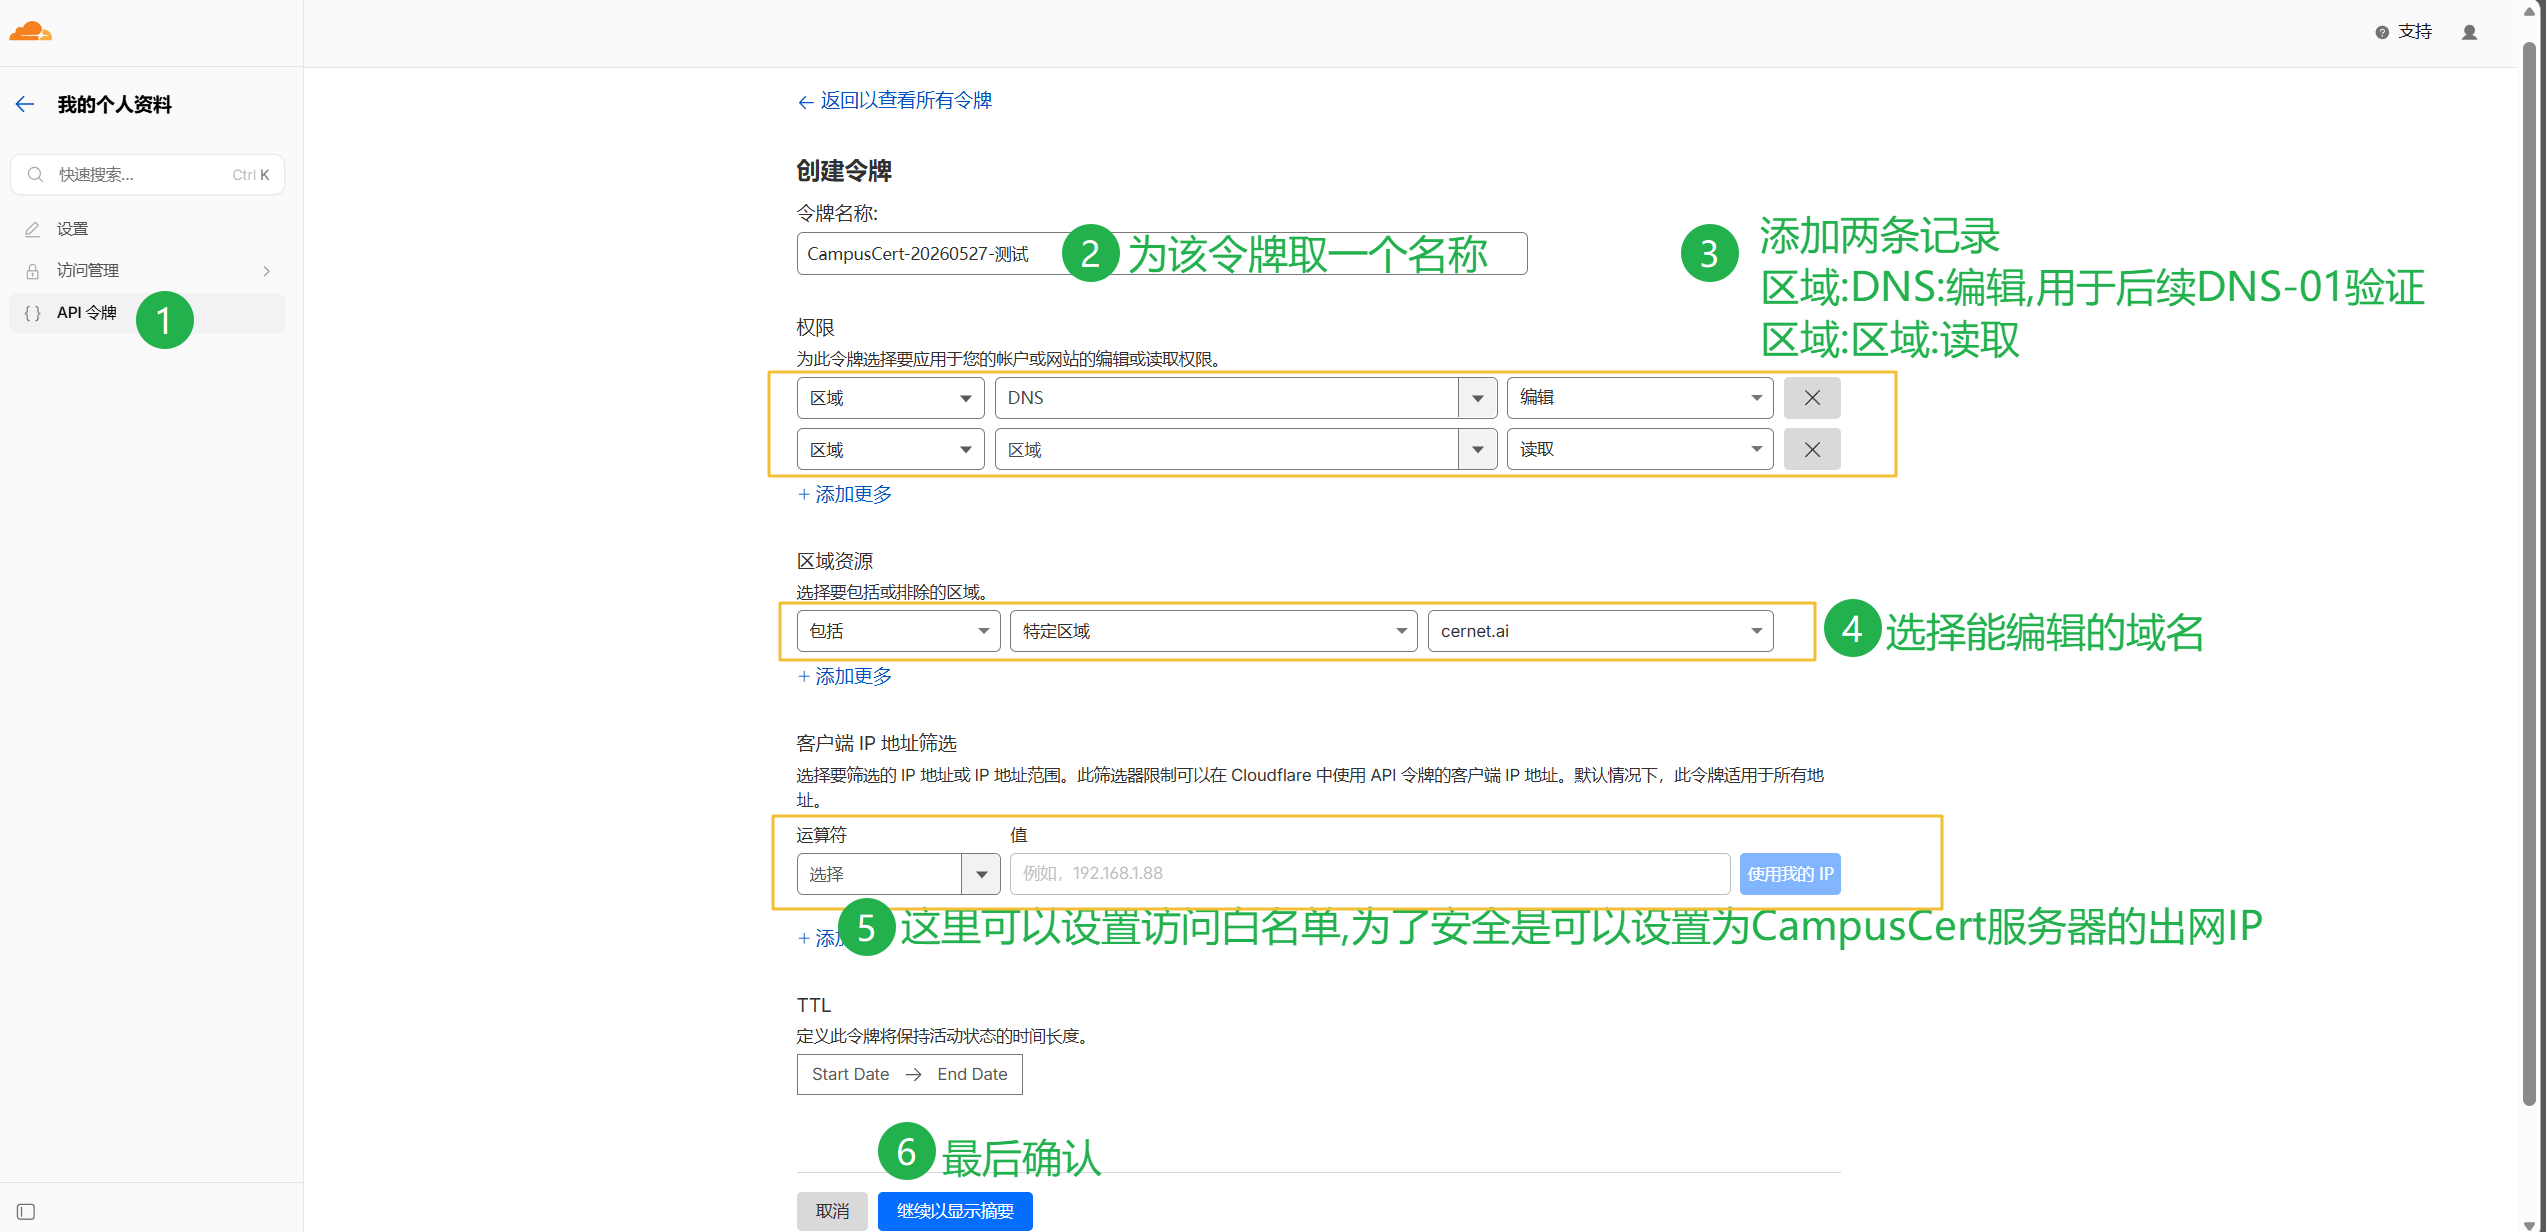Open the 特定区域 dropdown
Screen dimensions: 2546x1232
click(x=1214, y=631)
